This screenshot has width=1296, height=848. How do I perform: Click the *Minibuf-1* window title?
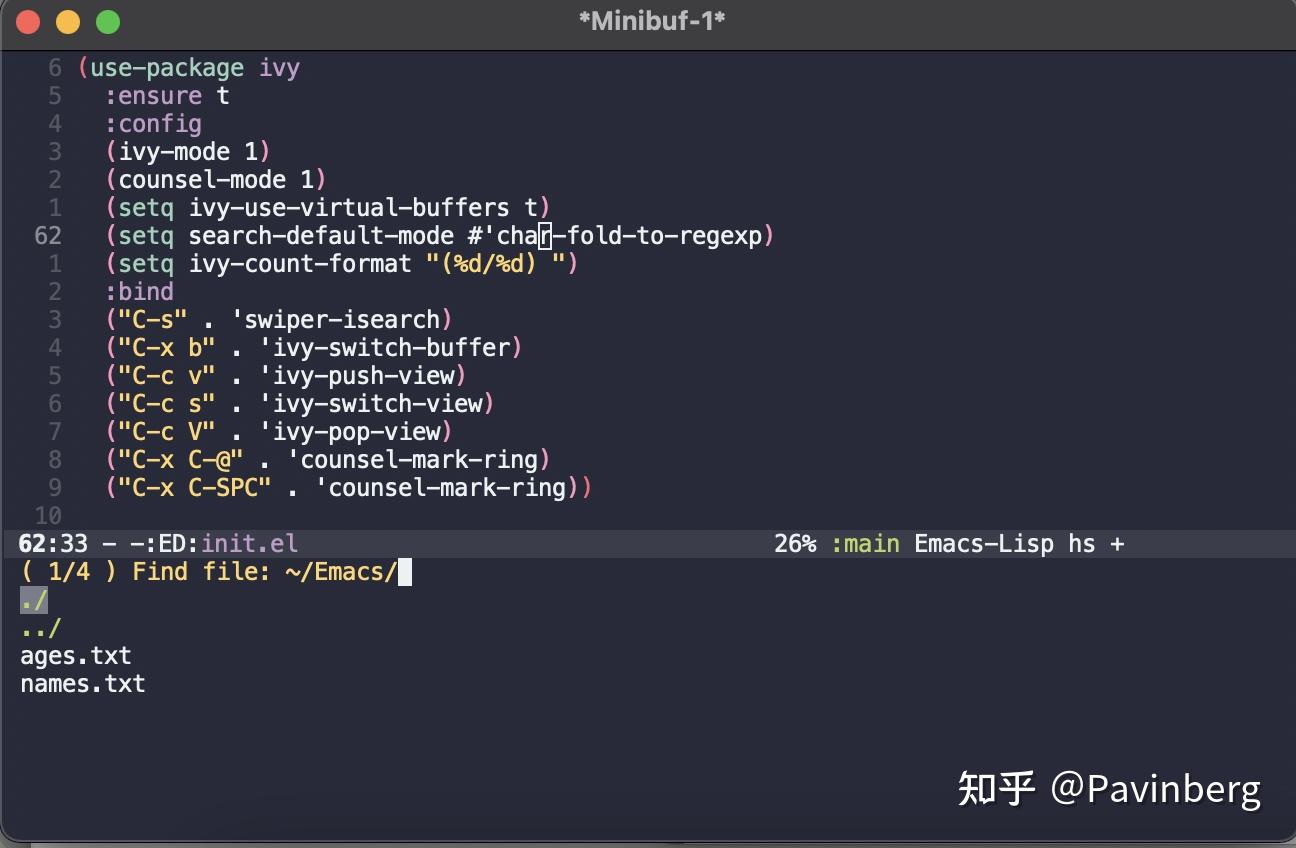tap(650, 20)
